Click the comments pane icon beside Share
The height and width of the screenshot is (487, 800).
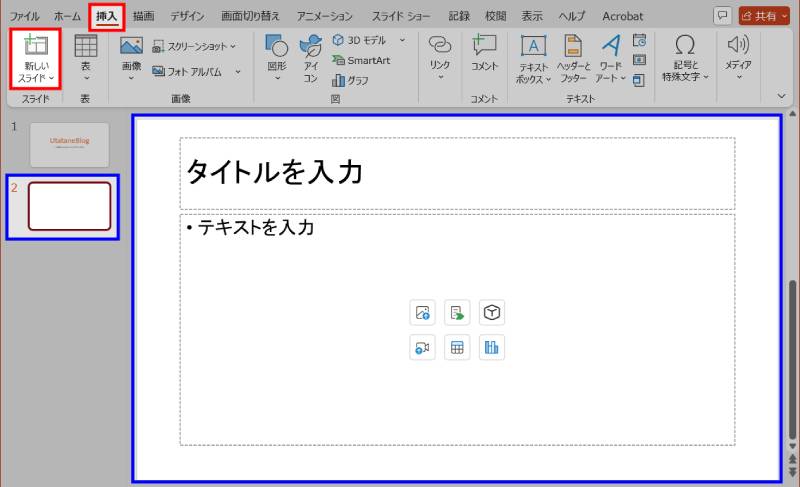[x=722, y=16]
